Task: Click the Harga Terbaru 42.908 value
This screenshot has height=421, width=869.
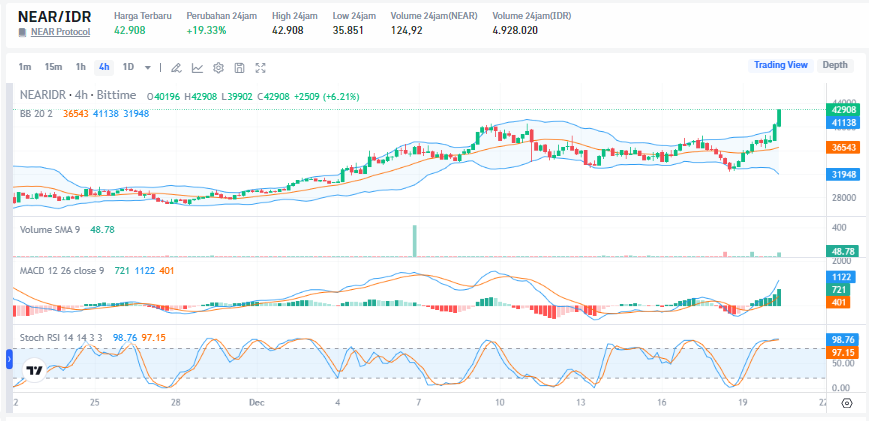Action: pos(130,30)
